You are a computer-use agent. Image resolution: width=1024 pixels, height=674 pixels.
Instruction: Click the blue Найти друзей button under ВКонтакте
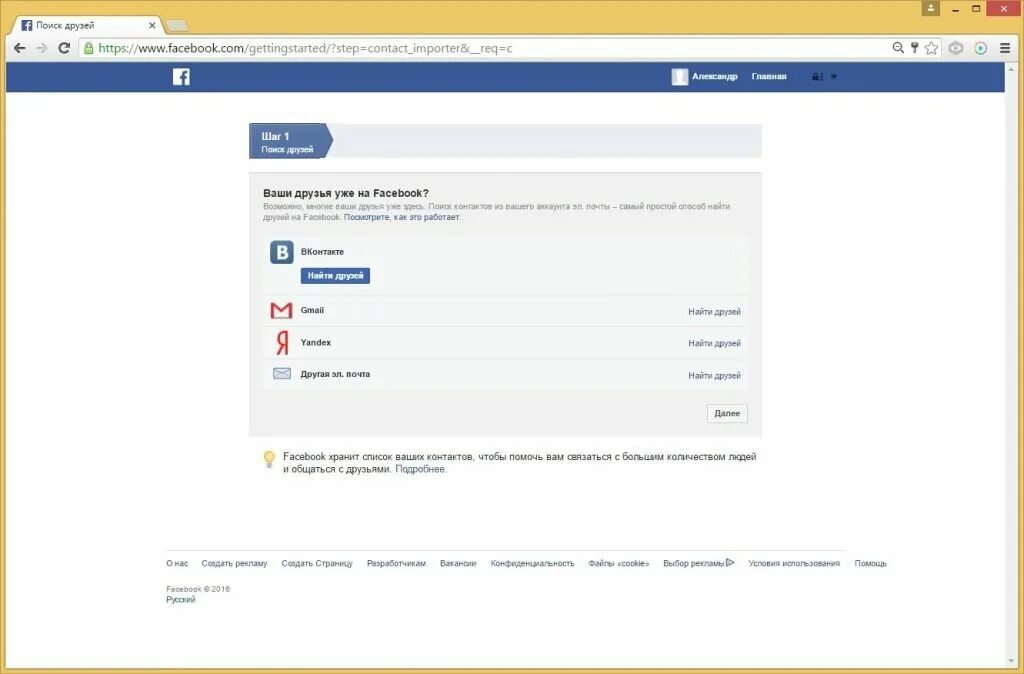tap(335, 276)
